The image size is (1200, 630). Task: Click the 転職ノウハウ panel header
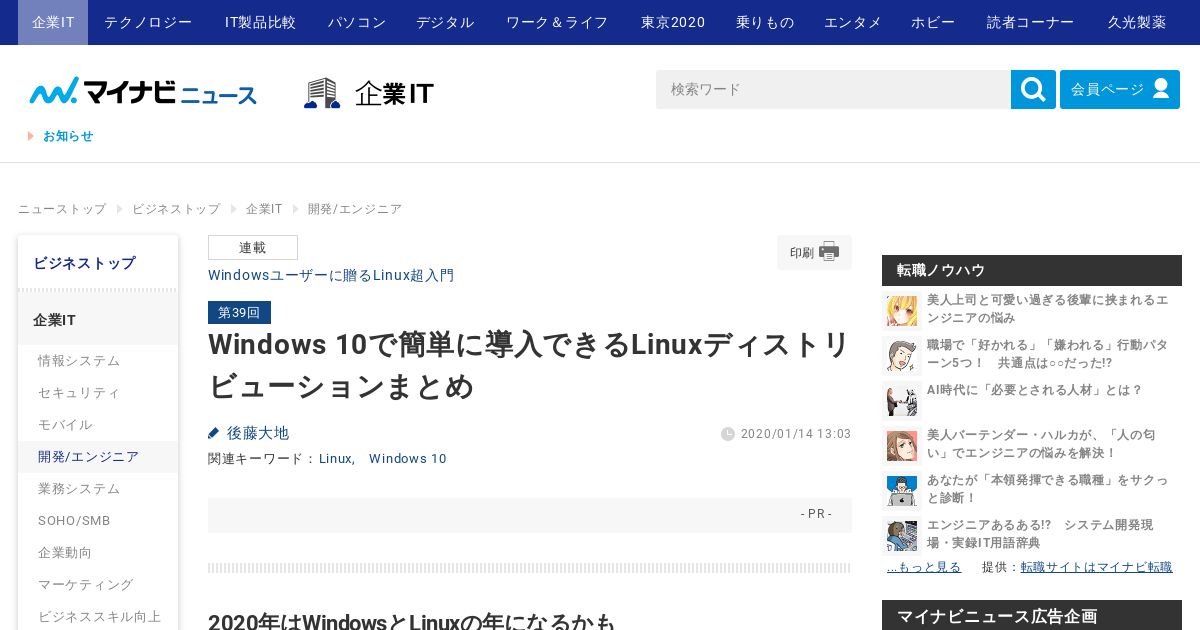point(1032,270)
